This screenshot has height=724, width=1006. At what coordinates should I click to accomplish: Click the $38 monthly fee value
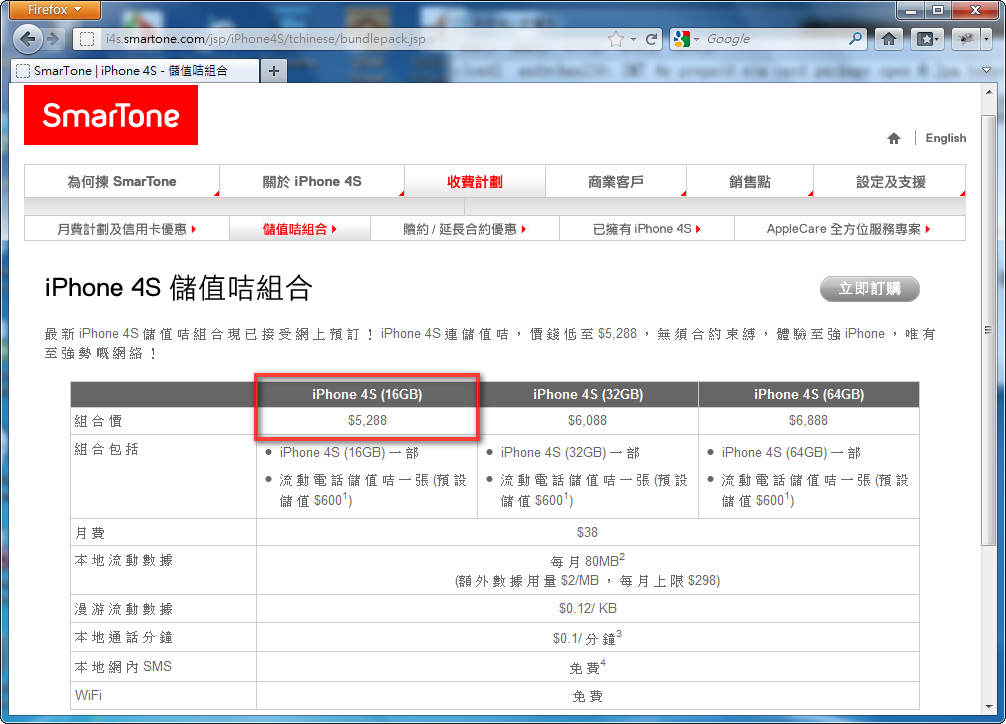[x=587, y=532]
